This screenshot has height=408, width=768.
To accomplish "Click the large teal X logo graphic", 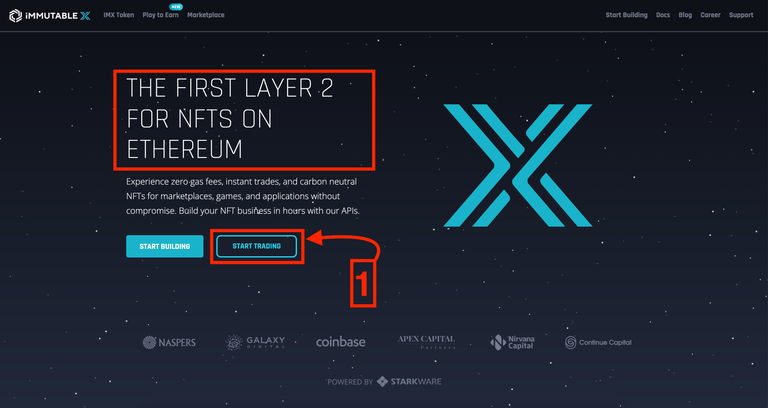I will (x=518, y=165).
